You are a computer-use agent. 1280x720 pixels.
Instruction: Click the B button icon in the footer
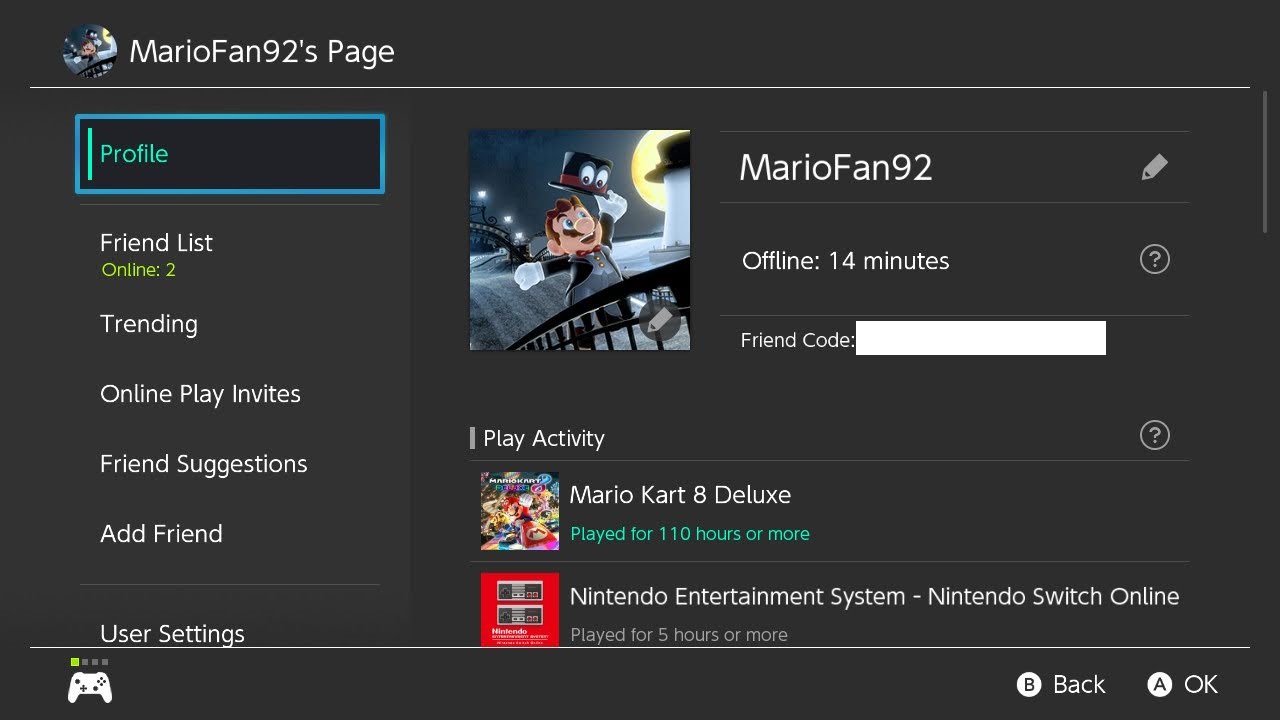(x=1029, y=685)
